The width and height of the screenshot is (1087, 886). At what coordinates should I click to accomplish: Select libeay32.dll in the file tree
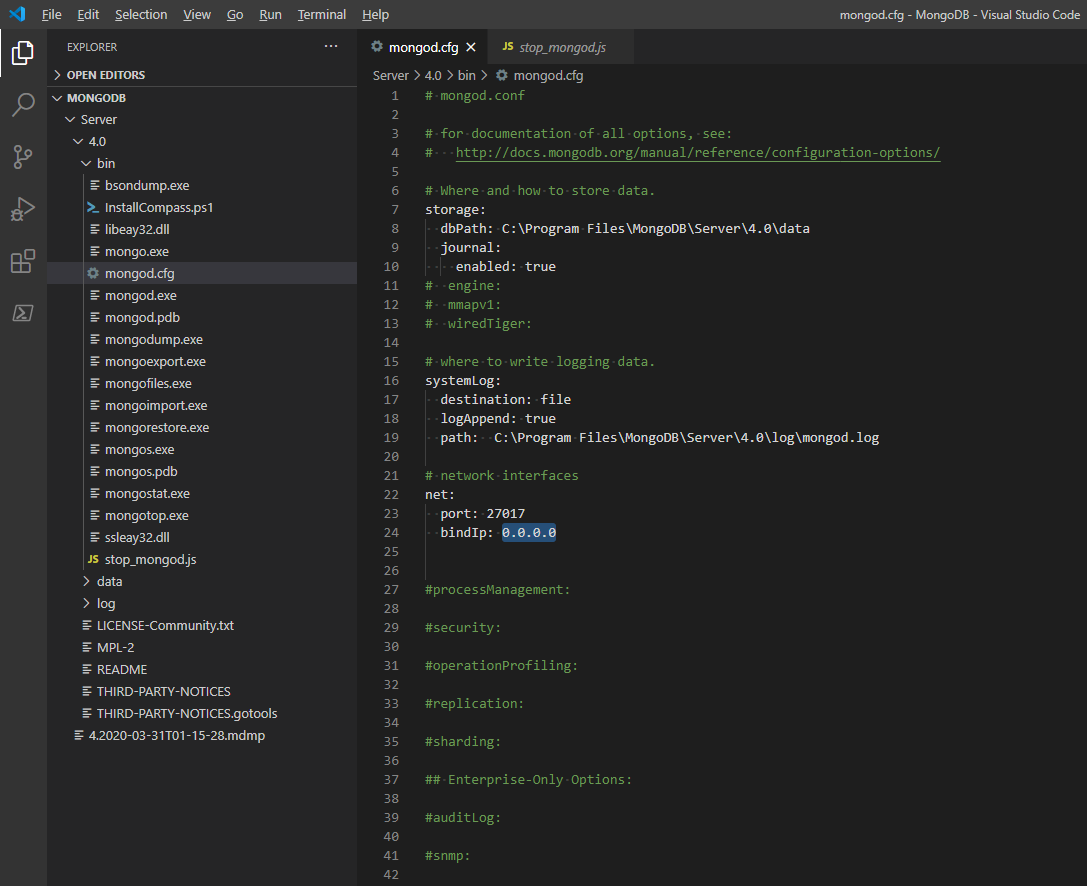[x=202, y=229]
